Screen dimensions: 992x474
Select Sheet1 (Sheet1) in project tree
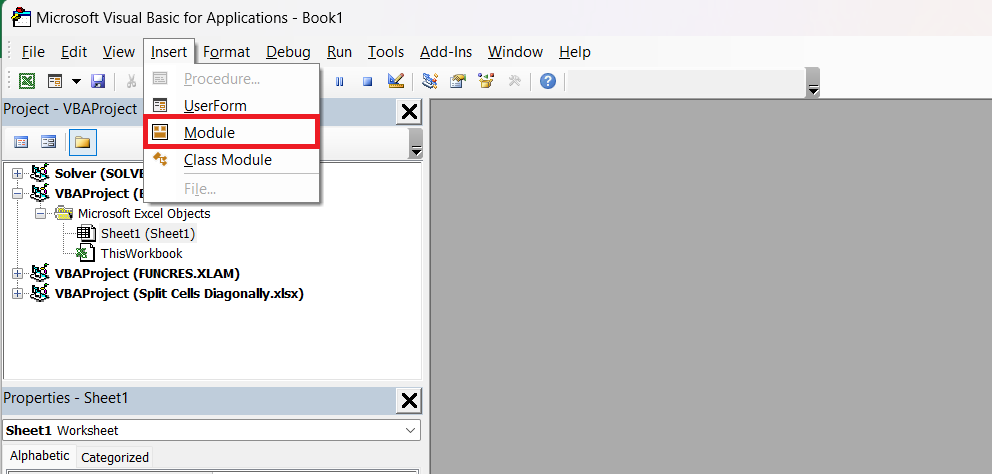(x=148, y=234)
